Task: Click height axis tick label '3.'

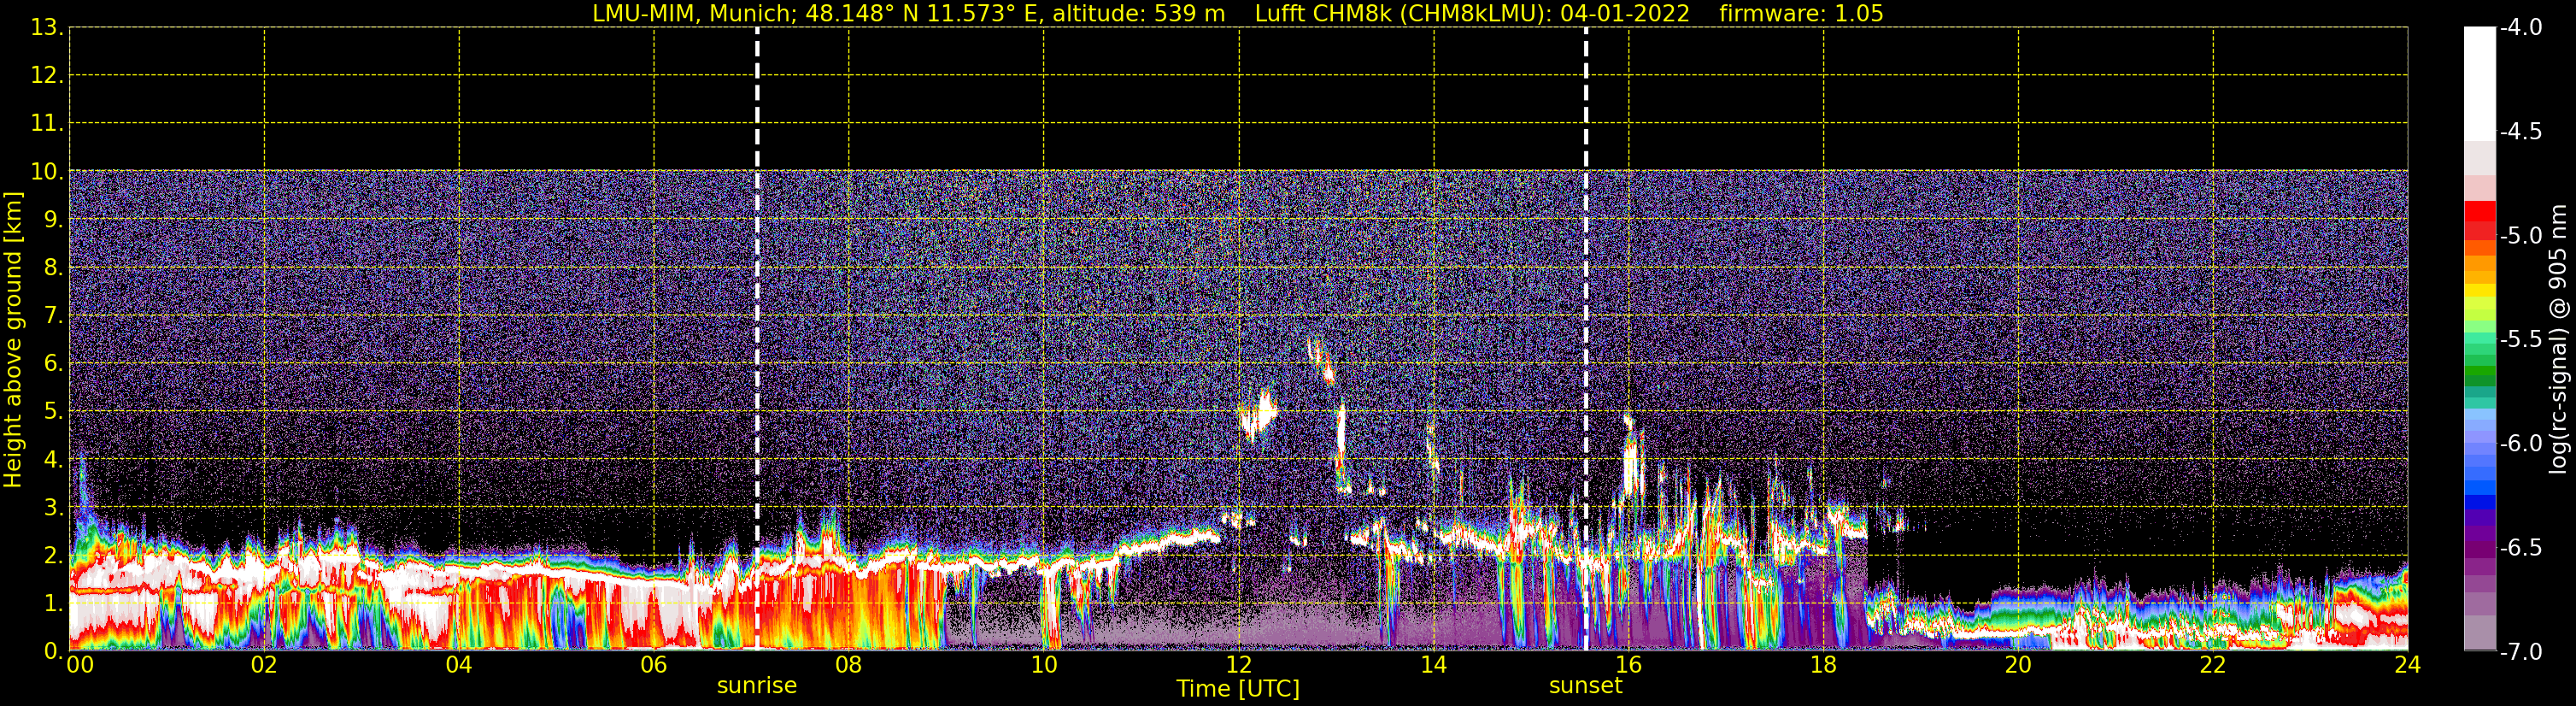Action: point(53,507)
